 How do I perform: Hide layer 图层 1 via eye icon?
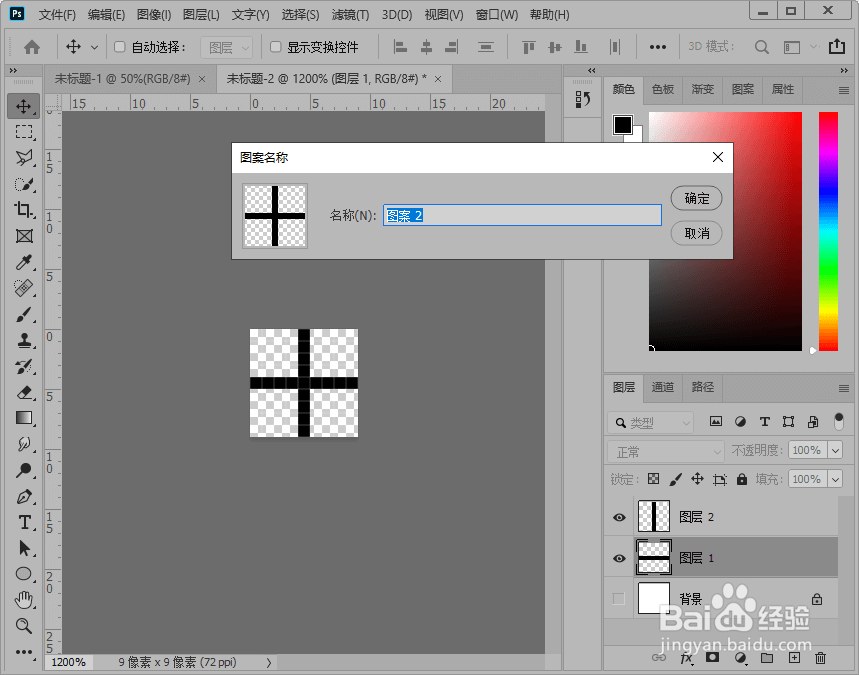pos(620,558)
